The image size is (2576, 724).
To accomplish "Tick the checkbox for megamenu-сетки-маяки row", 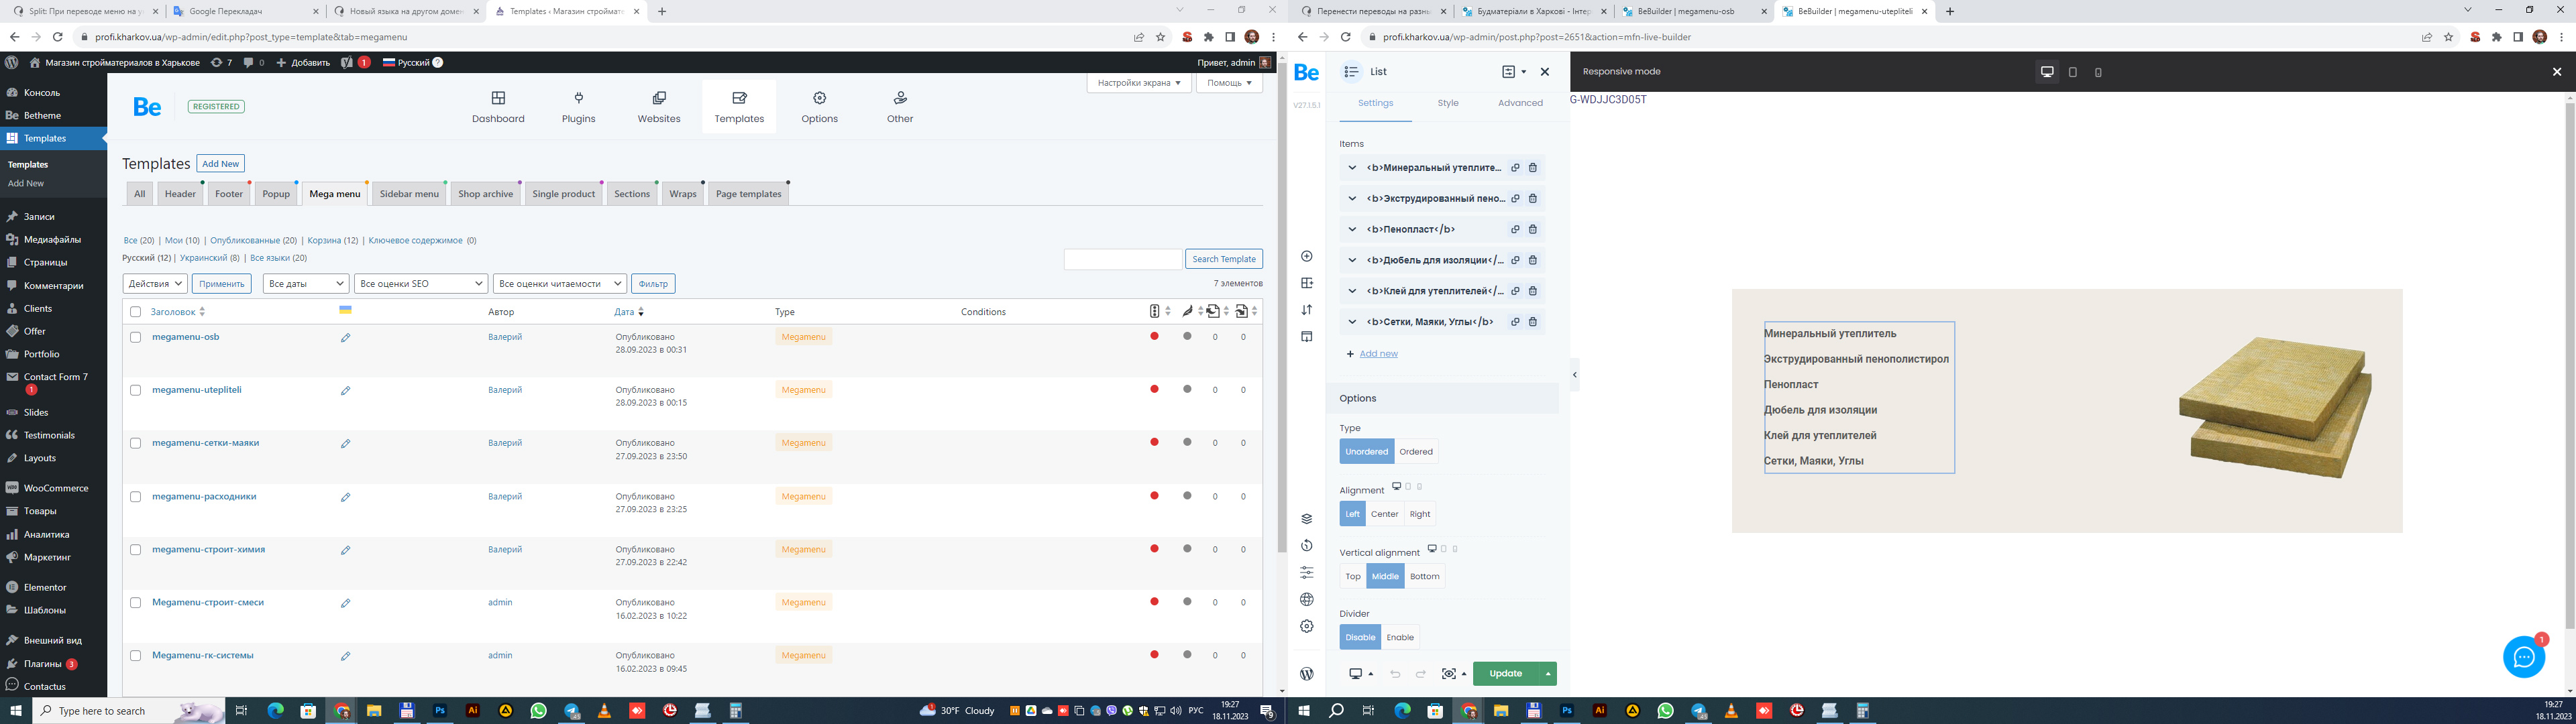I will 136,444.
